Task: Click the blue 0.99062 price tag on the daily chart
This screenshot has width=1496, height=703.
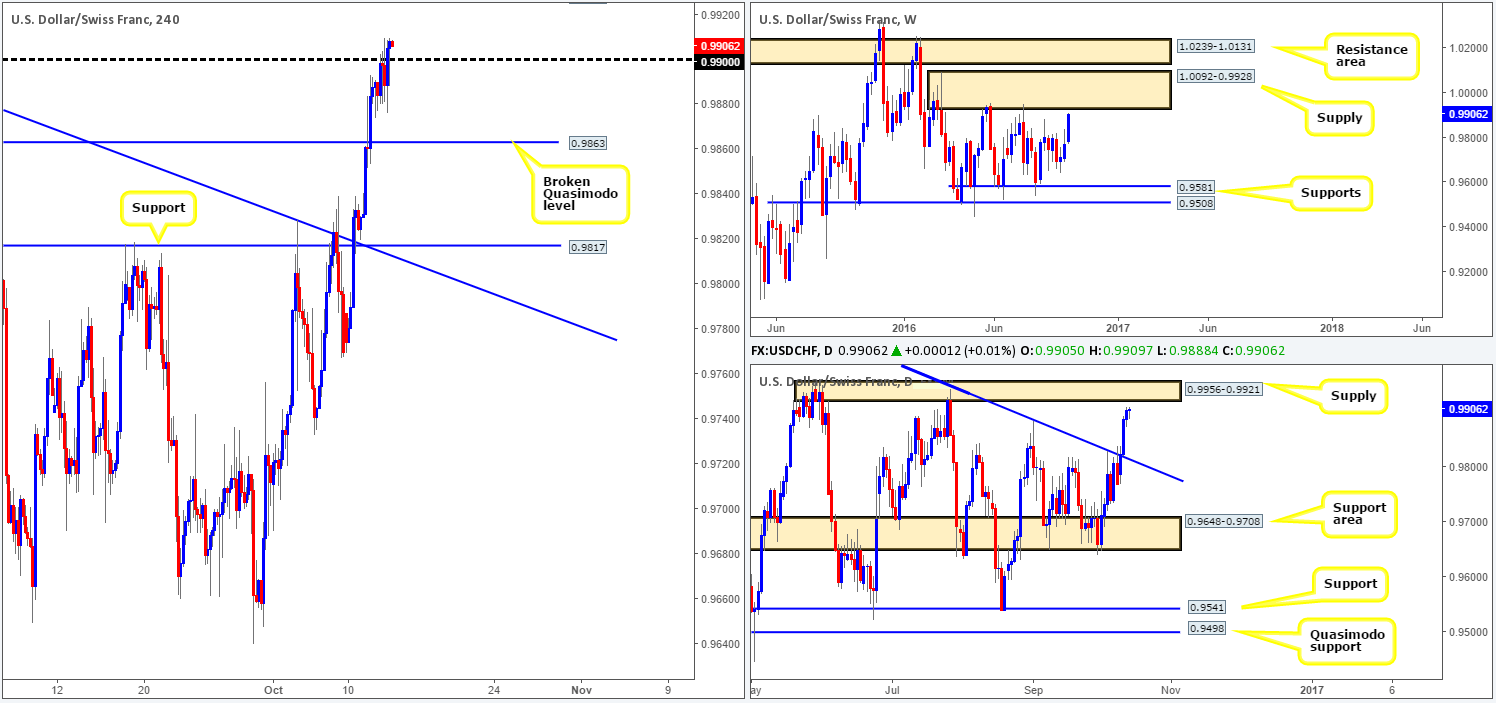Action: tap(1467, 409)
